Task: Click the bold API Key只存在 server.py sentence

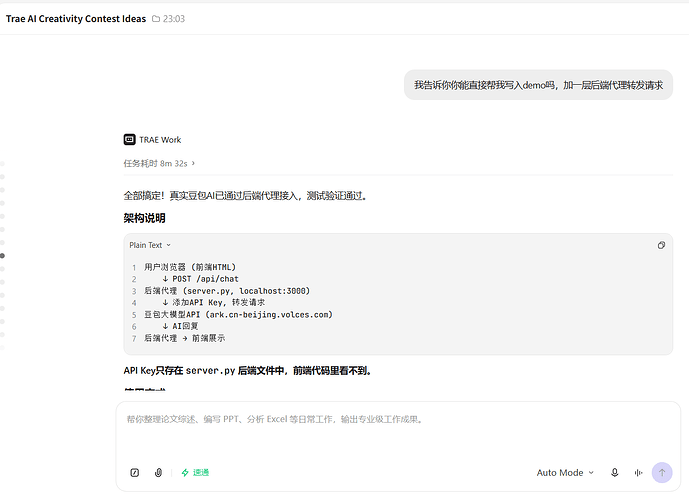Action: [248, 371]
